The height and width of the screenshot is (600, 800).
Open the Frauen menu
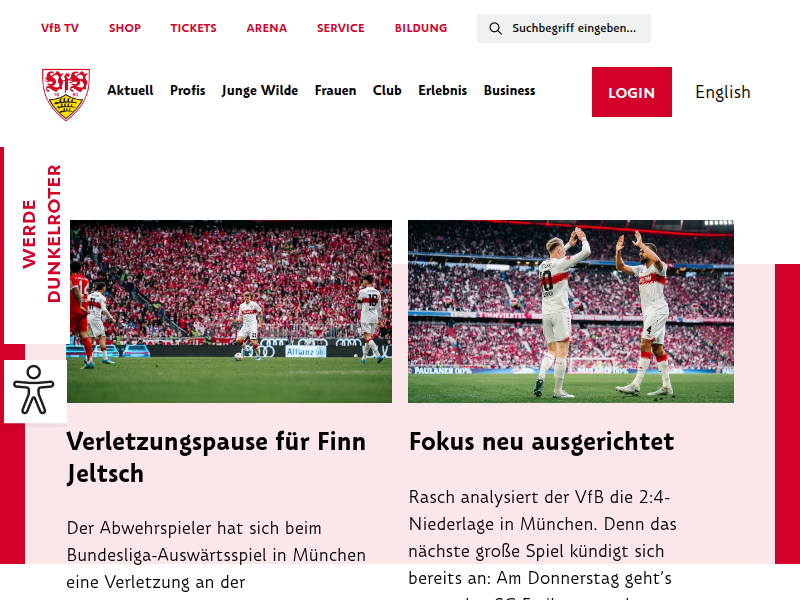point(335,90)
